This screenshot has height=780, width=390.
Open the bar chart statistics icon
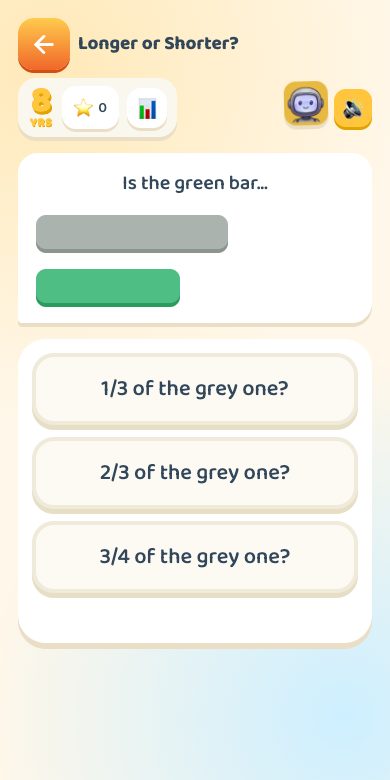point(147,108)
